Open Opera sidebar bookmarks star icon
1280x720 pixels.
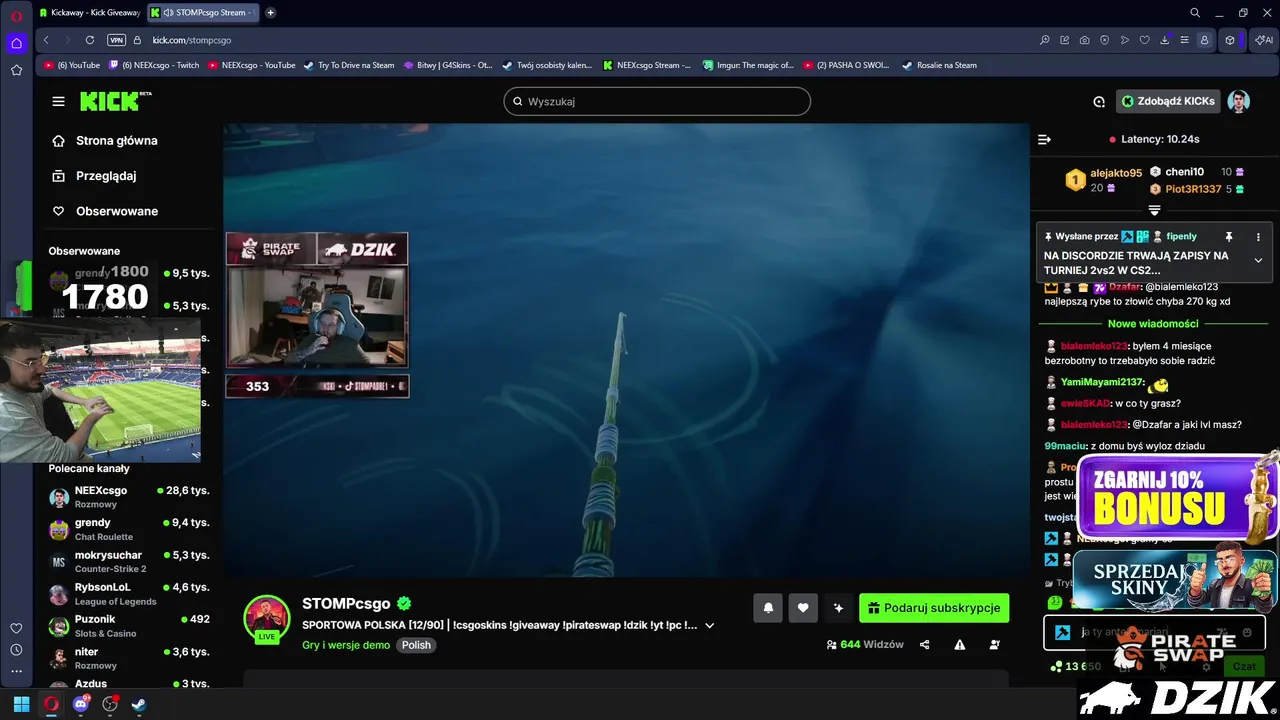click(x=16, y=70)
